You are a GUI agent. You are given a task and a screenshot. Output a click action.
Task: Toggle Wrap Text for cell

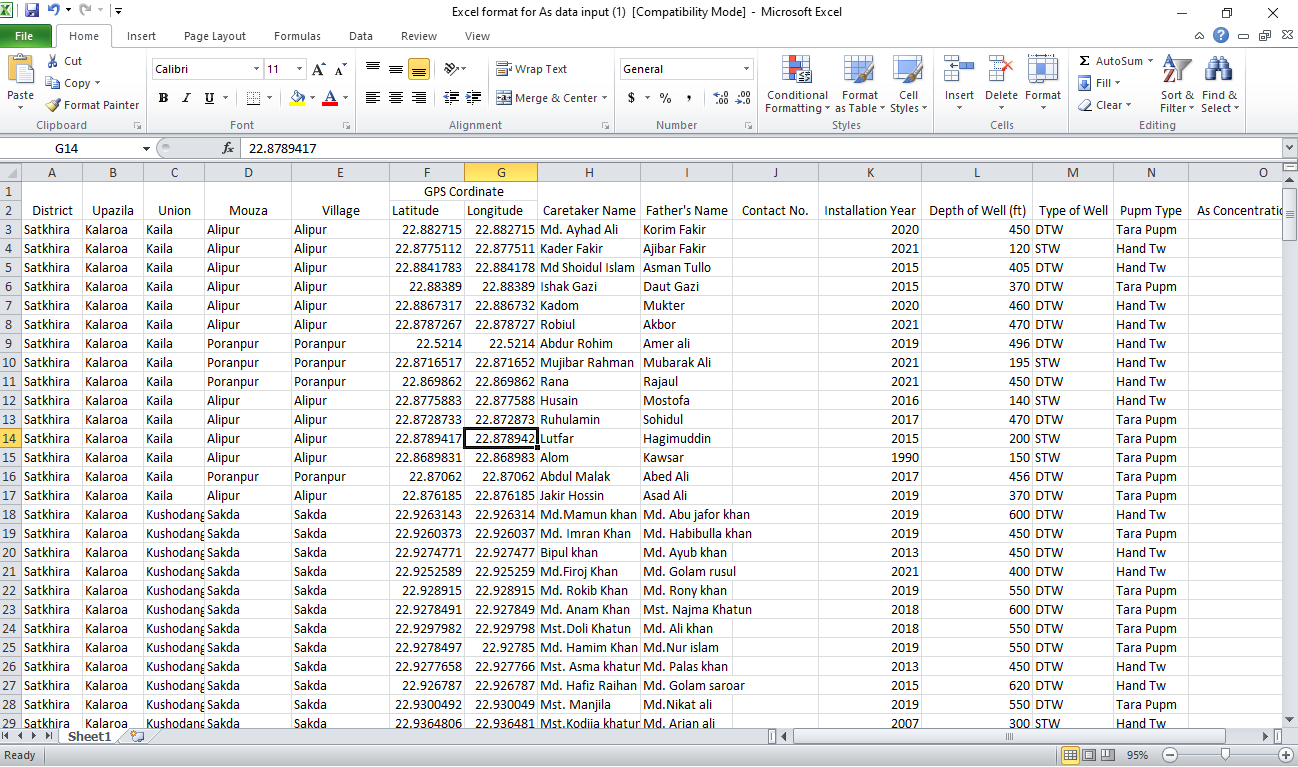tap(531, 69)
